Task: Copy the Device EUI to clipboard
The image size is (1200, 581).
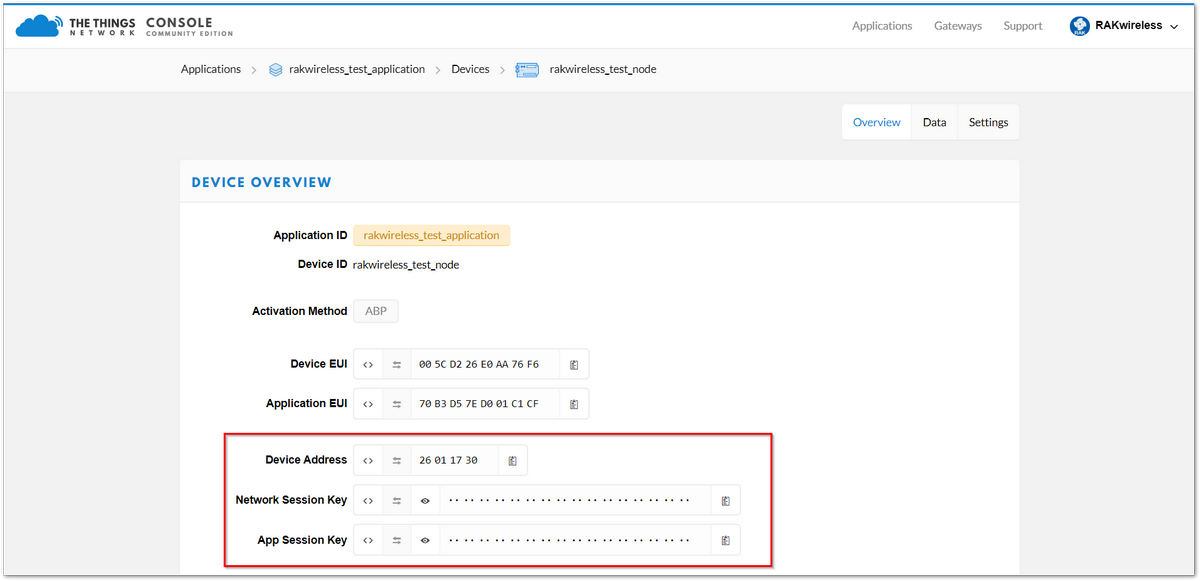Action: (x=574, y=365)
